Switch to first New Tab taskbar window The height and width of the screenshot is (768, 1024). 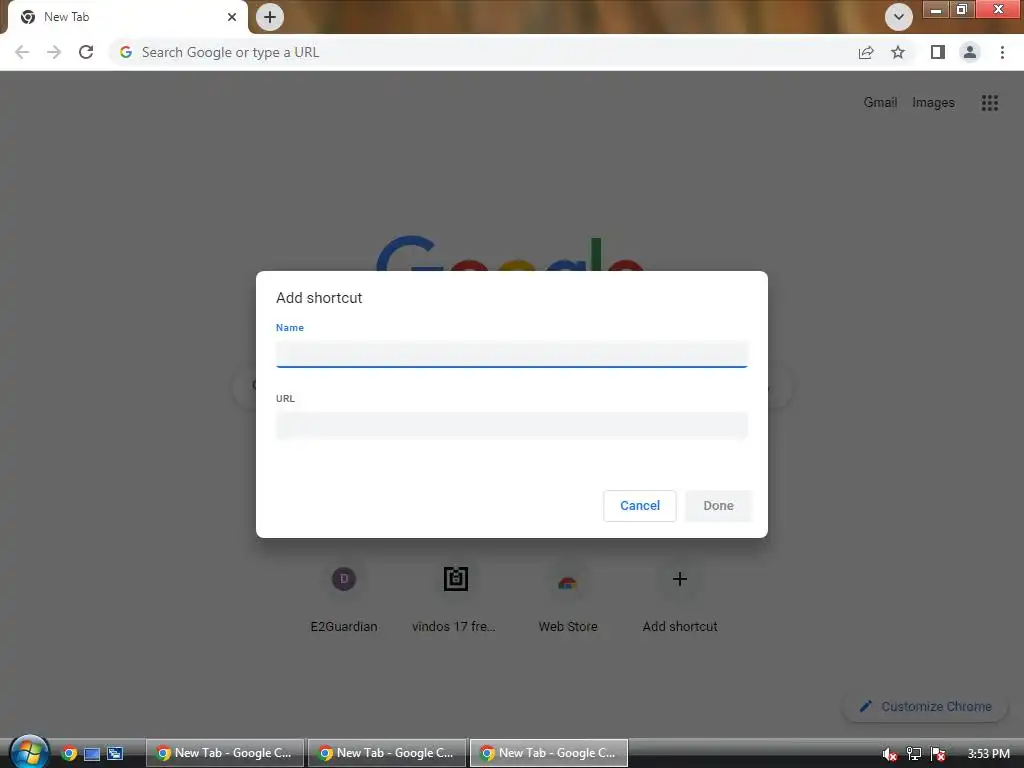[225, 753]
